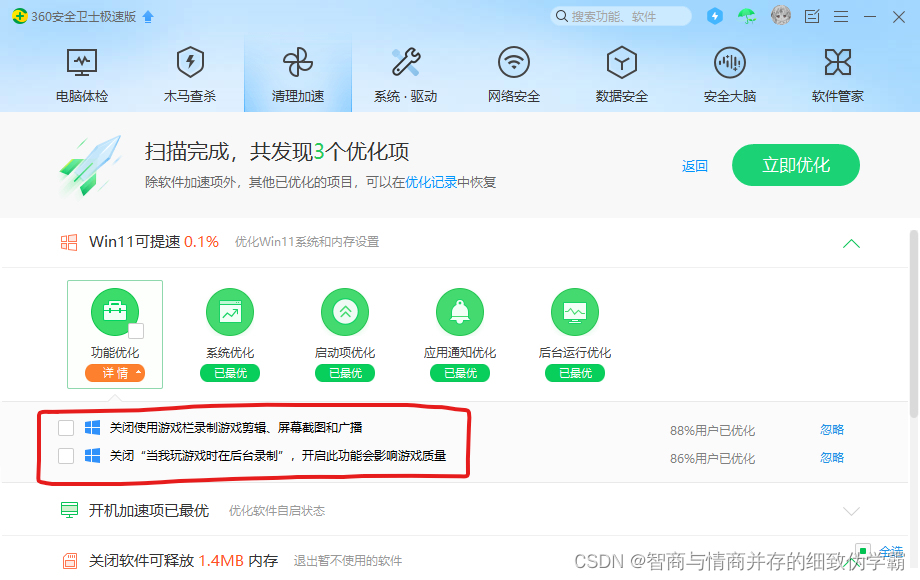Ignore 后台录制 item via 忽略
920x580 pixels.
[832, 457]
